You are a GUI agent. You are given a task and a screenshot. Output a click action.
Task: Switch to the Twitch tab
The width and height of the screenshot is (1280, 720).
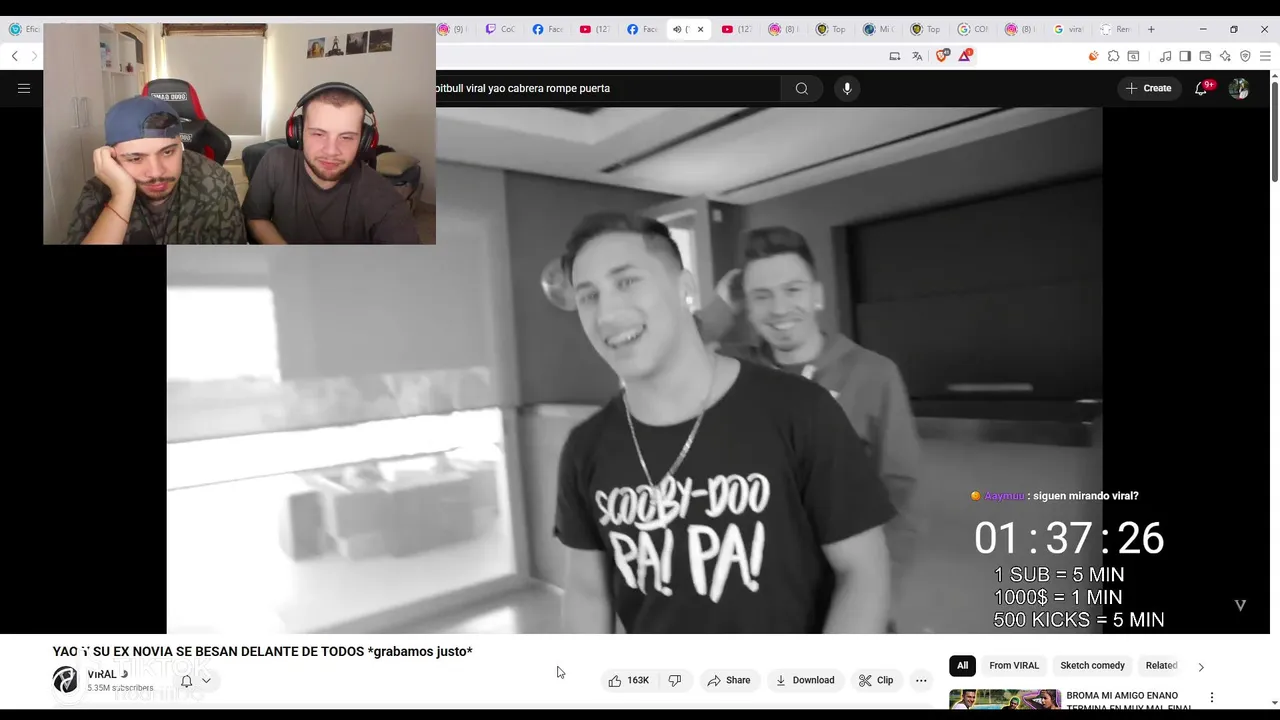pos(500,29)
